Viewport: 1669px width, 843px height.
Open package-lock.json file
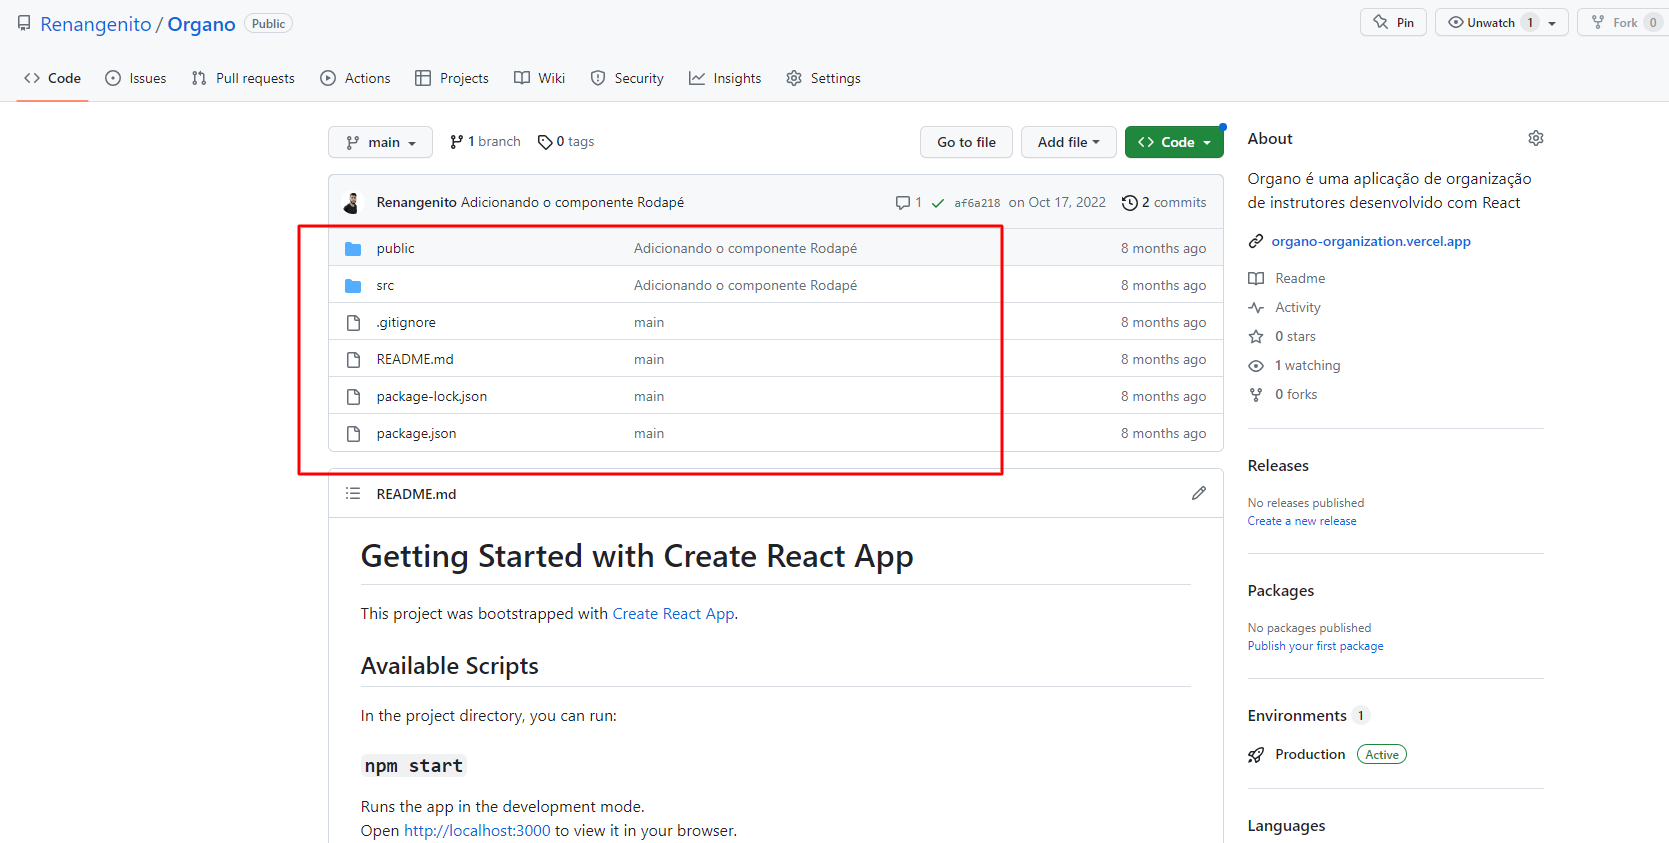click(432, 396)
